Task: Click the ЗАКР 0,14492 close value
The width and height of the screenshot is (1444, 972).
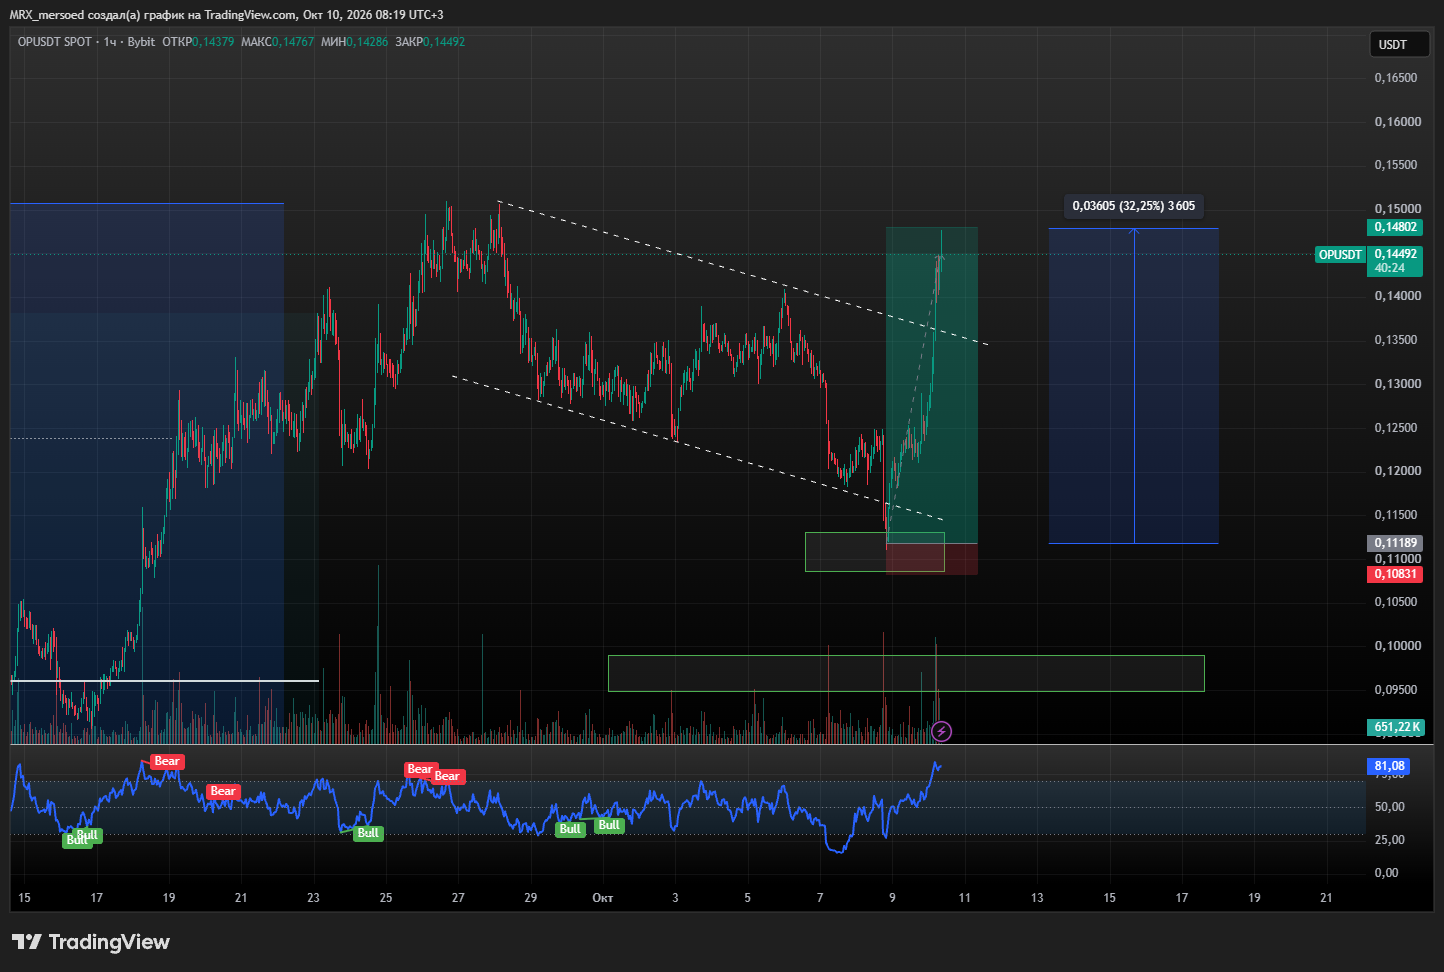Action: point(430,42)
